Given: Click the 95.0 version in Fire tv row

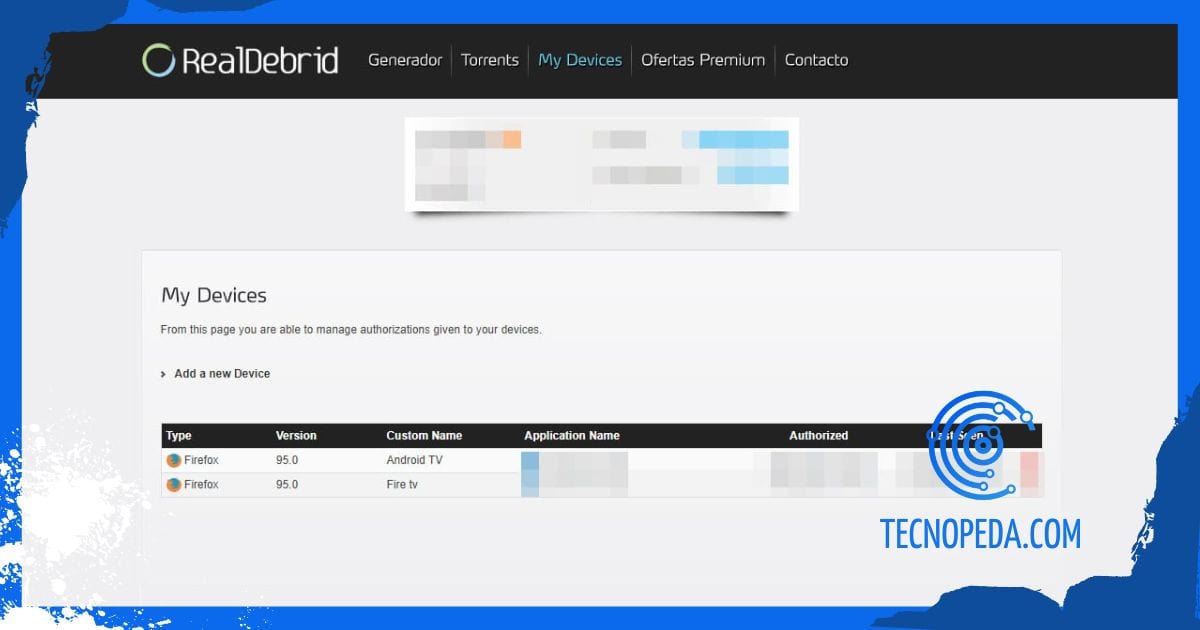Looking at the screenshot, I should (287, 485).
